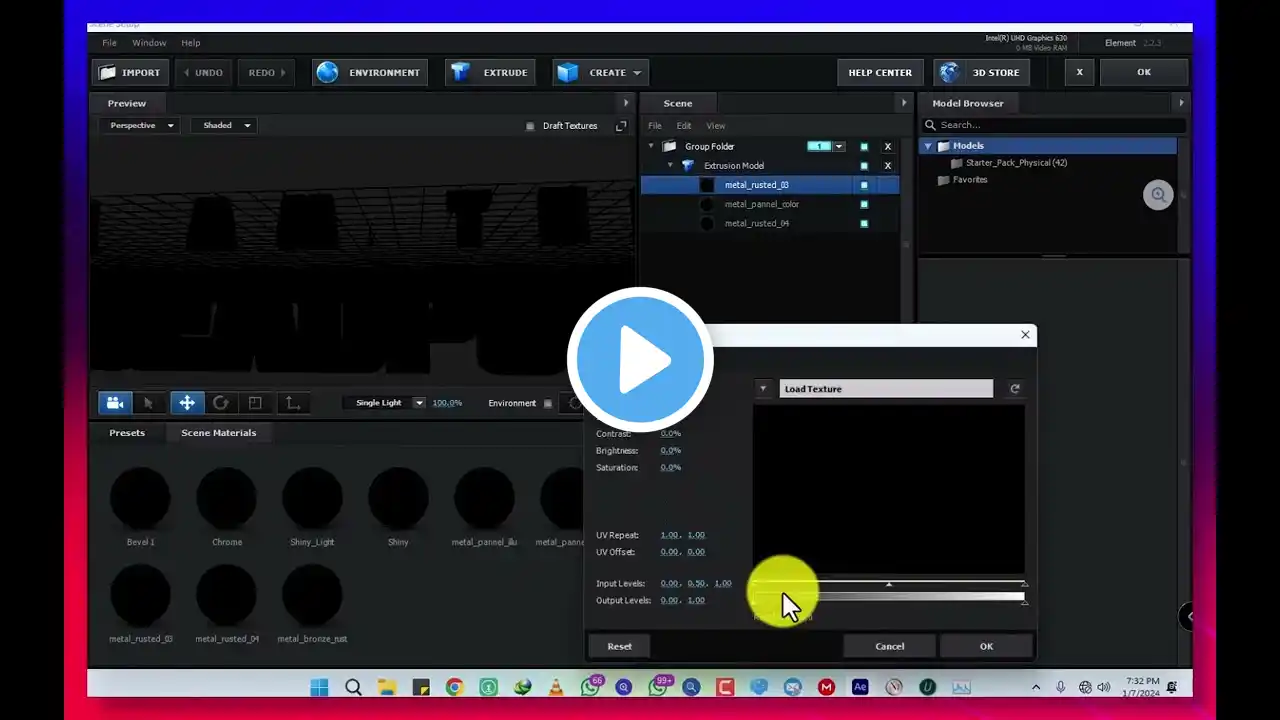
Task: Toggle visibility of metal_rusted_04 in Scene
Action: coord(864,223)
